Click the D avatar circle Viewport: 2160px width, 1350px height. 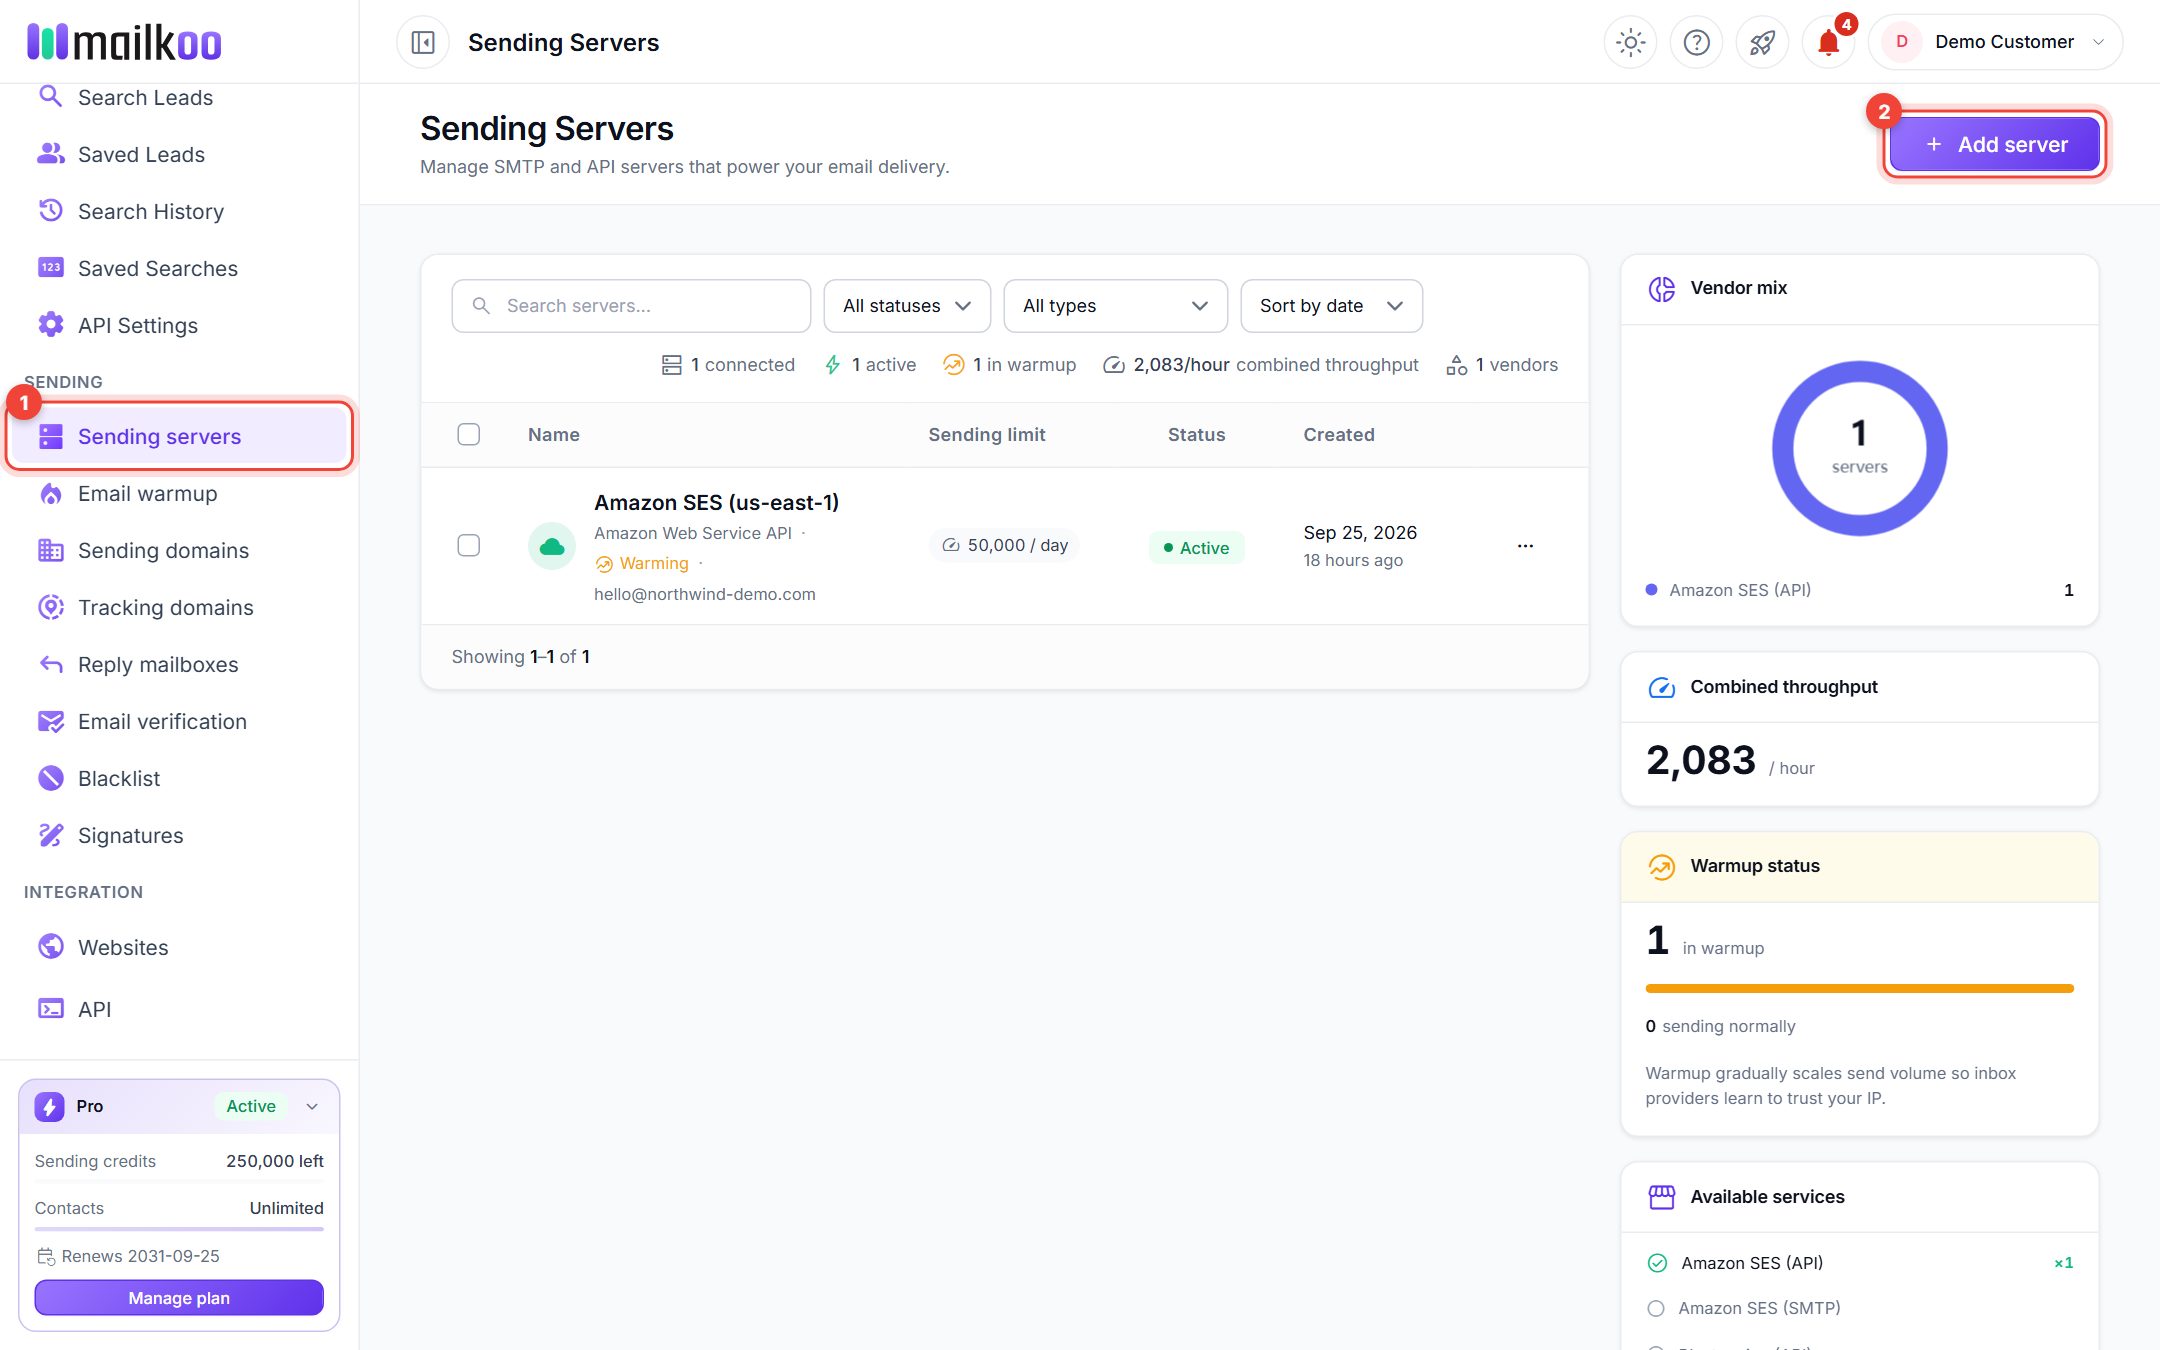(x=1902, y=42)
